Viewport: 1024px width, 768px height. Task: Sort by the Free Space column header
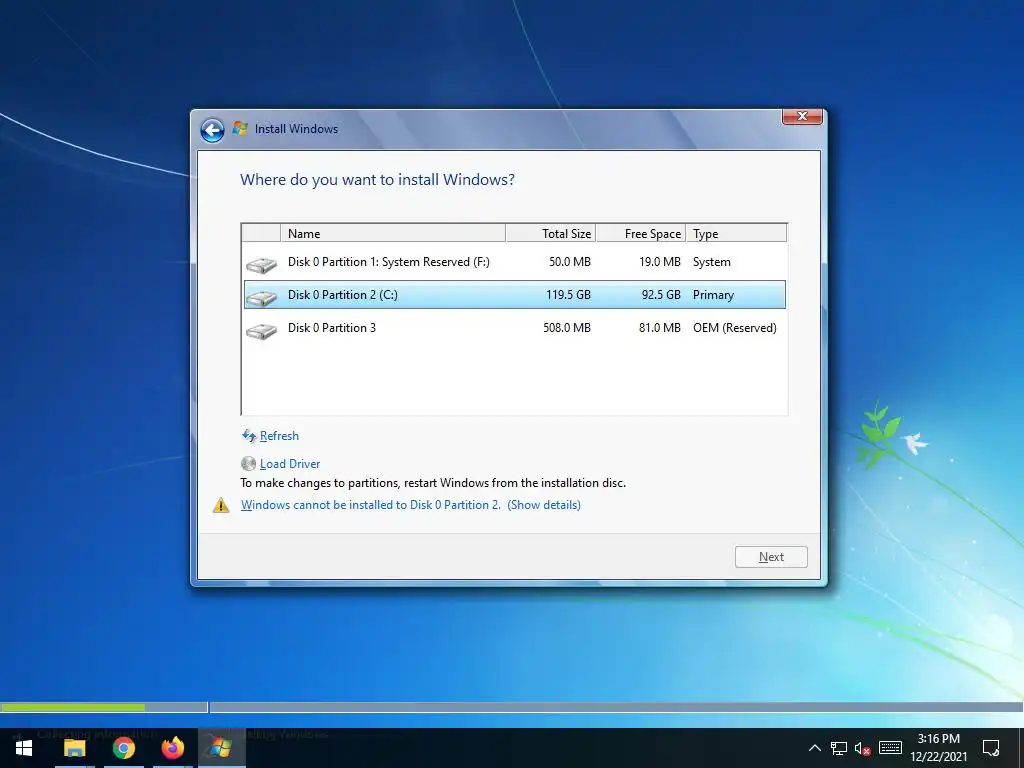coord(641,233)
